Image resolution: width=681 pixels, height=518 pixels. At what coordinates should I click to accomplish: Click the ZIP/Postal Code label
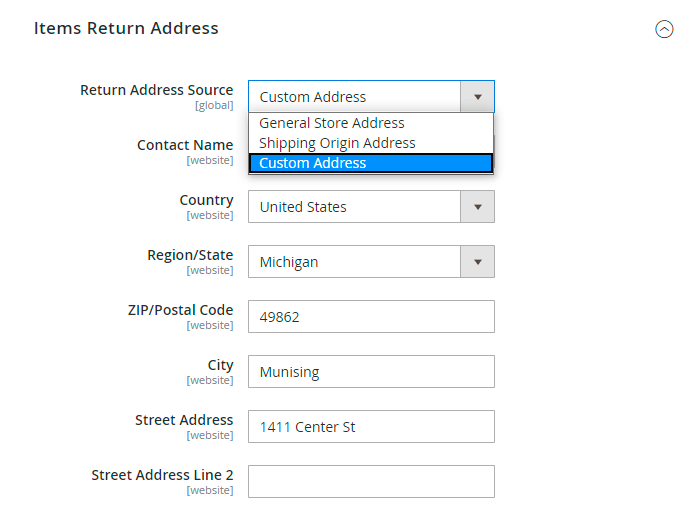coord(174,310)
